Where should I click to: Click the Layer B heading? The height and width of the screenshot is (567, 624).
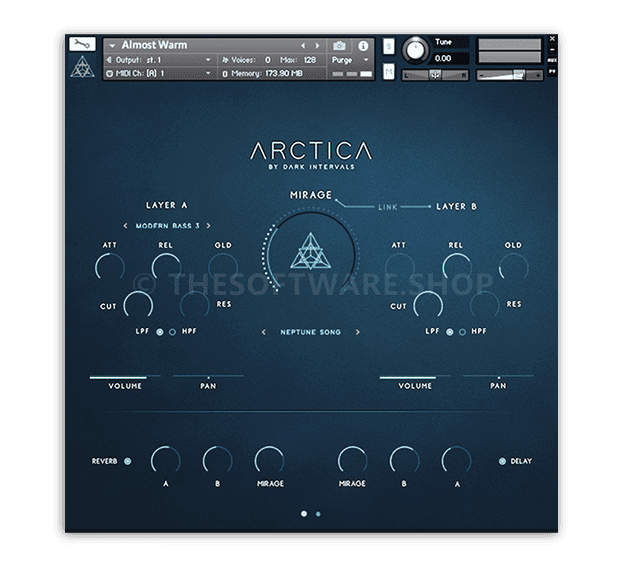[x=456, y=207]
